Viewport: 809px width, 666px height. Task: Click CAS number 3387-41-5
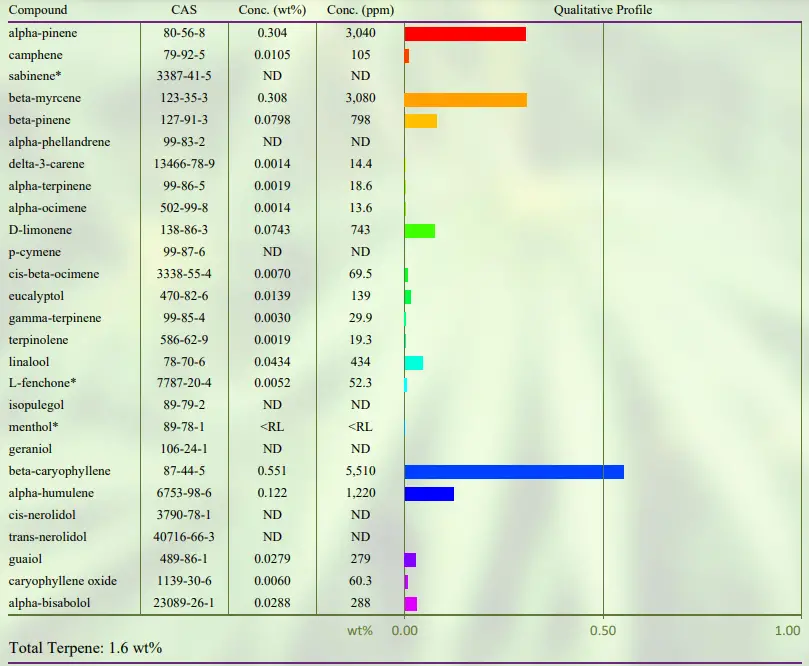184,76
